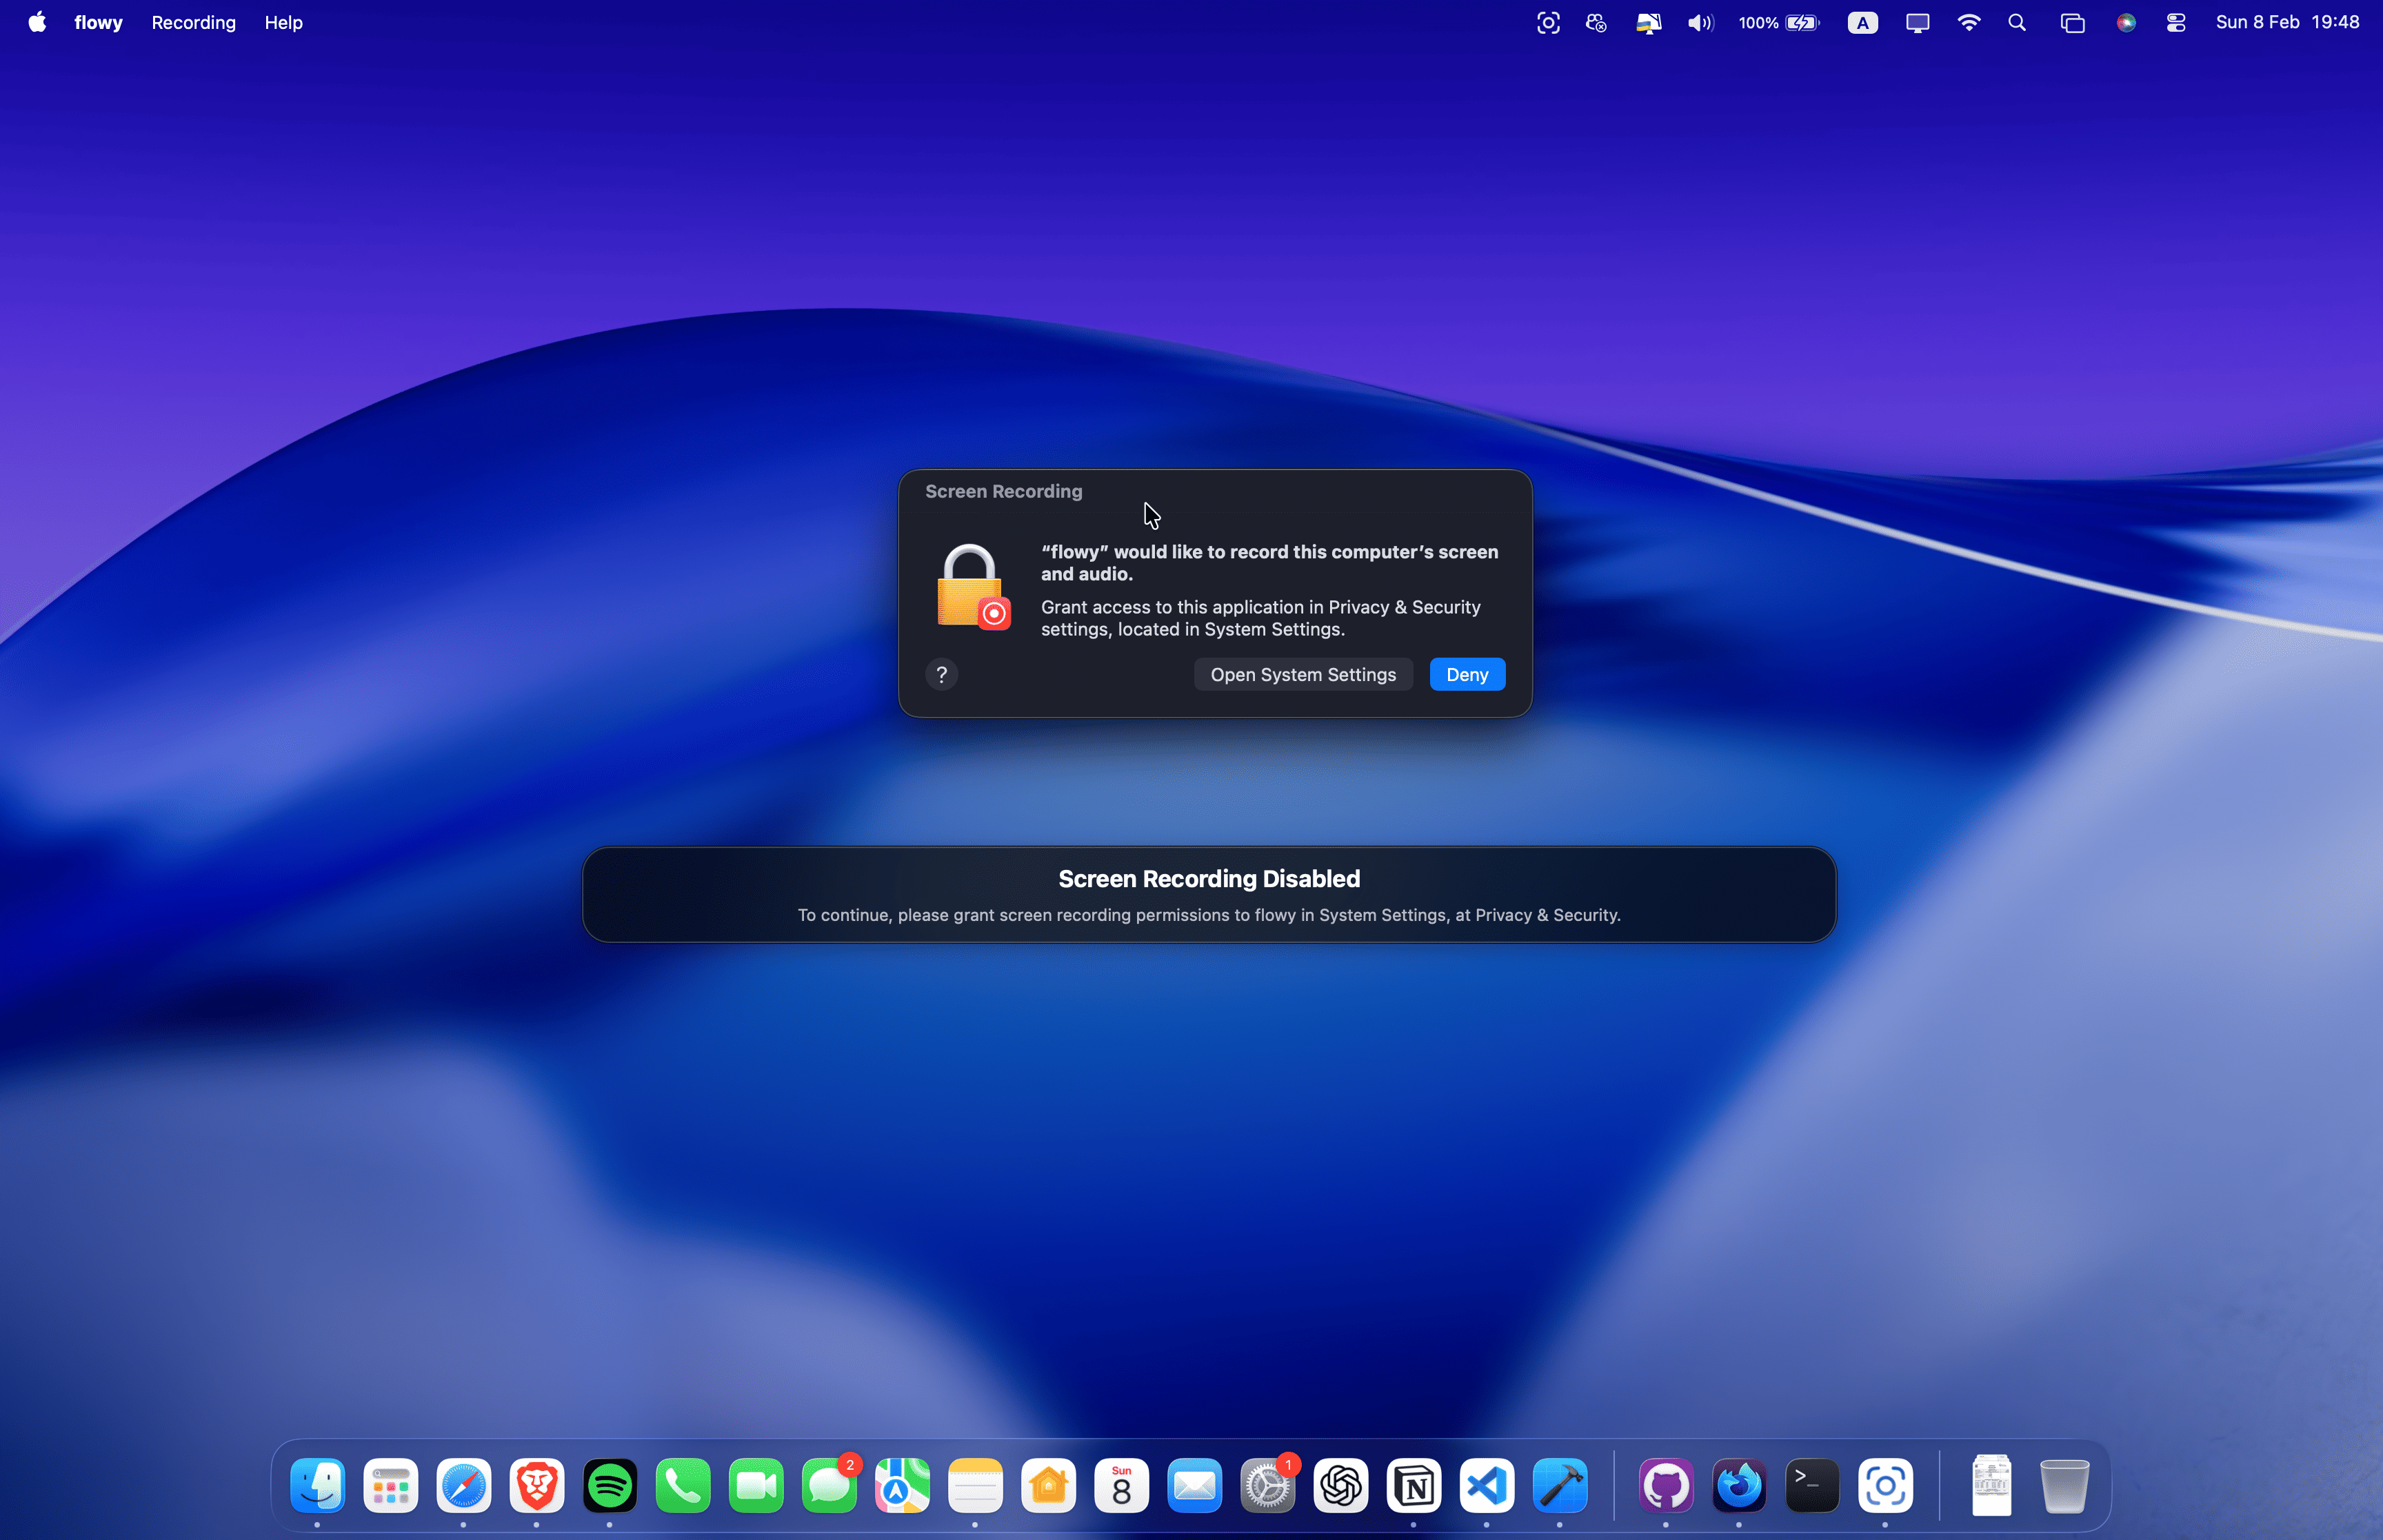The height and width of the screenshot is (1540, 2383).
Task: Click the screen capture menu bar icon
Action: pyautogui.click(x=1547, y=22)
